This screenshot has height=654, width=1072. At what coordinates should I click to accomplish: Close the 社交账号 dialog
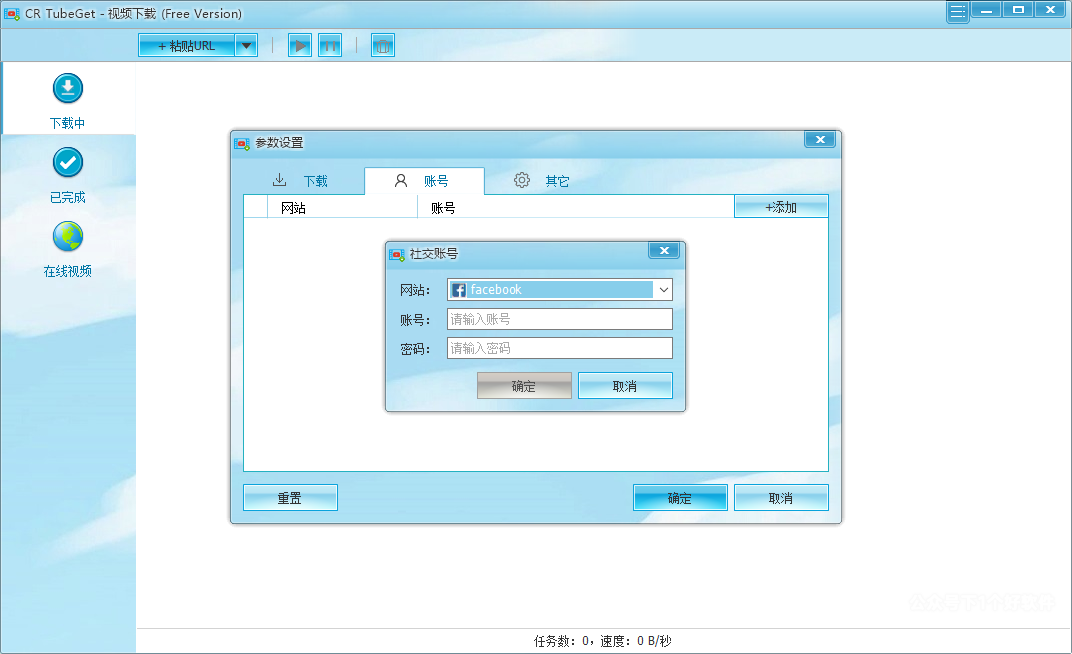[664, 251]
